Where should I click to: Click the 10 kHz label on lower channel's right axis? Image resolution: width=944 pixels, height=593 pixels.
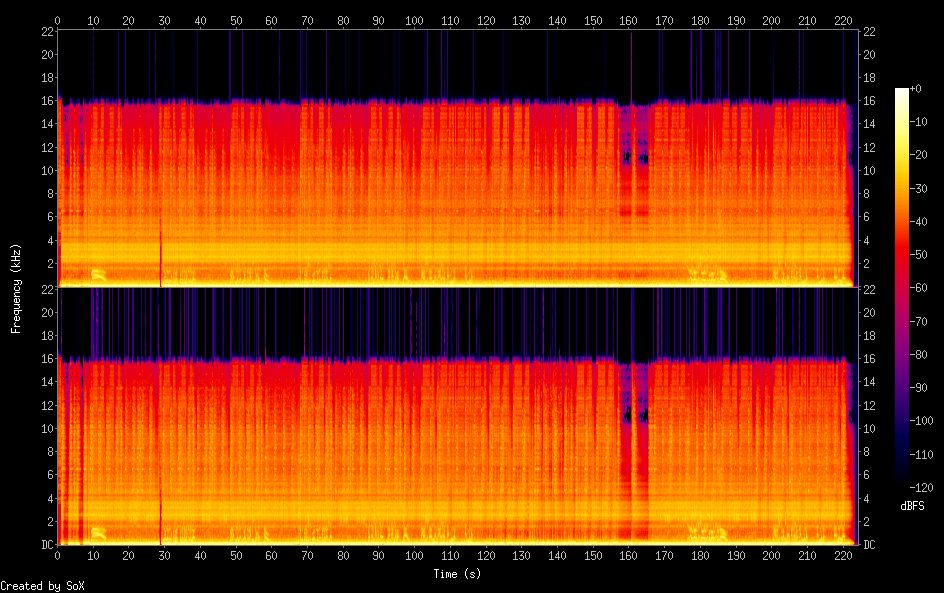870,428
